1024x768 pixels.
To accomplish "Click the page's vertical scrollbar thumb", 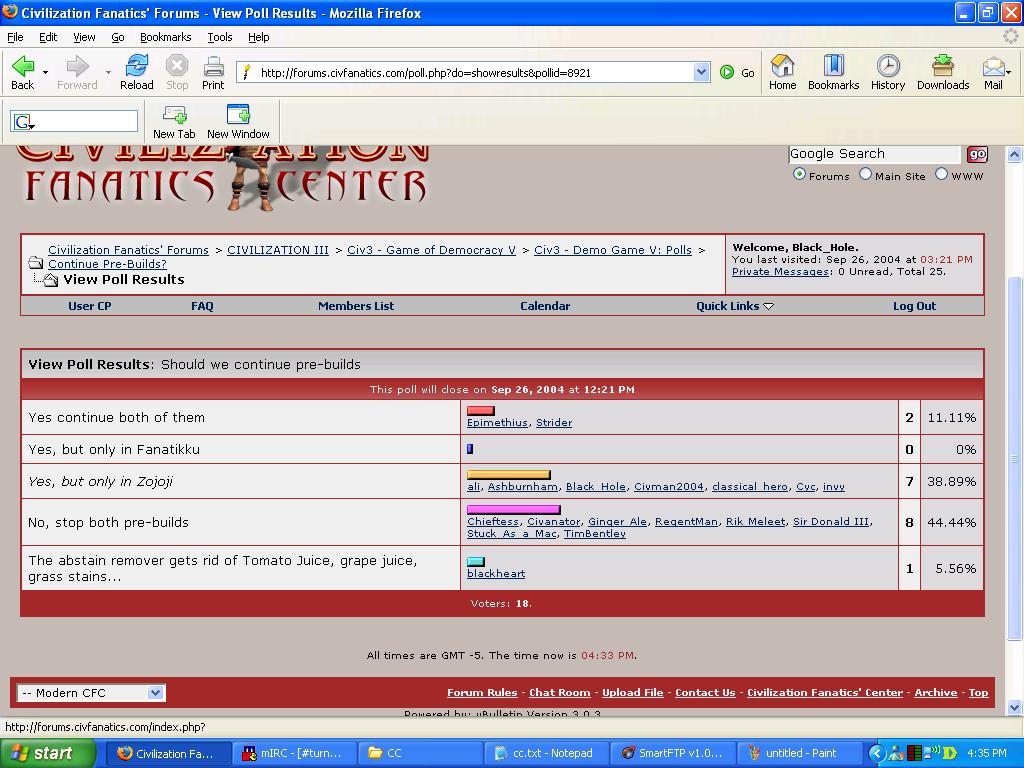I will tap(1014, 457).
